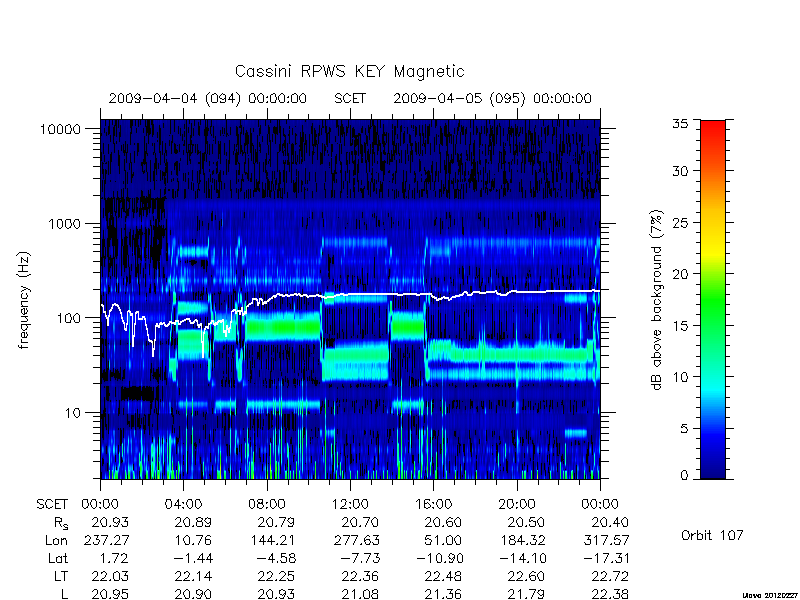
Task: Click the 08:00 time tick label
Action: [267, 505]
